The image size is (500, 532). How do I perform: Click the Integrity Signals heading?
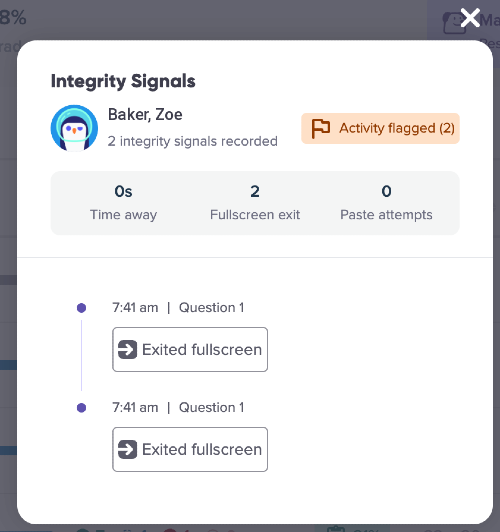[x=123, y=81]
